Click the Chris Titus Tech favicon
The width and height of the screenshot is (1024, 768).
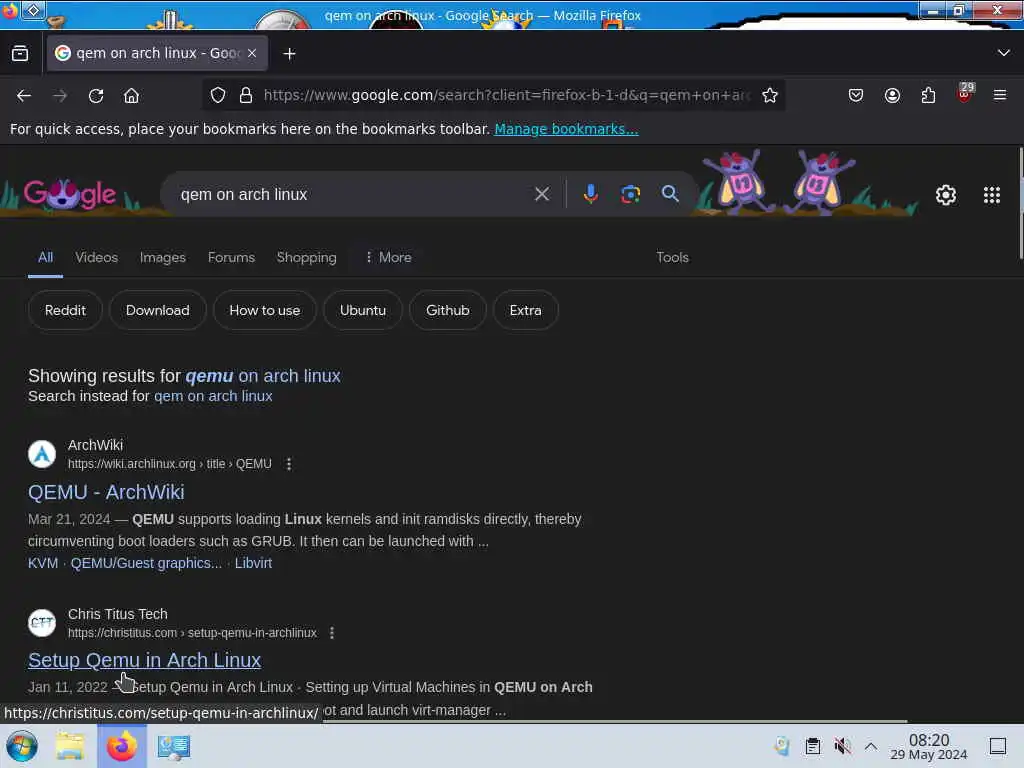coord(42,622)
